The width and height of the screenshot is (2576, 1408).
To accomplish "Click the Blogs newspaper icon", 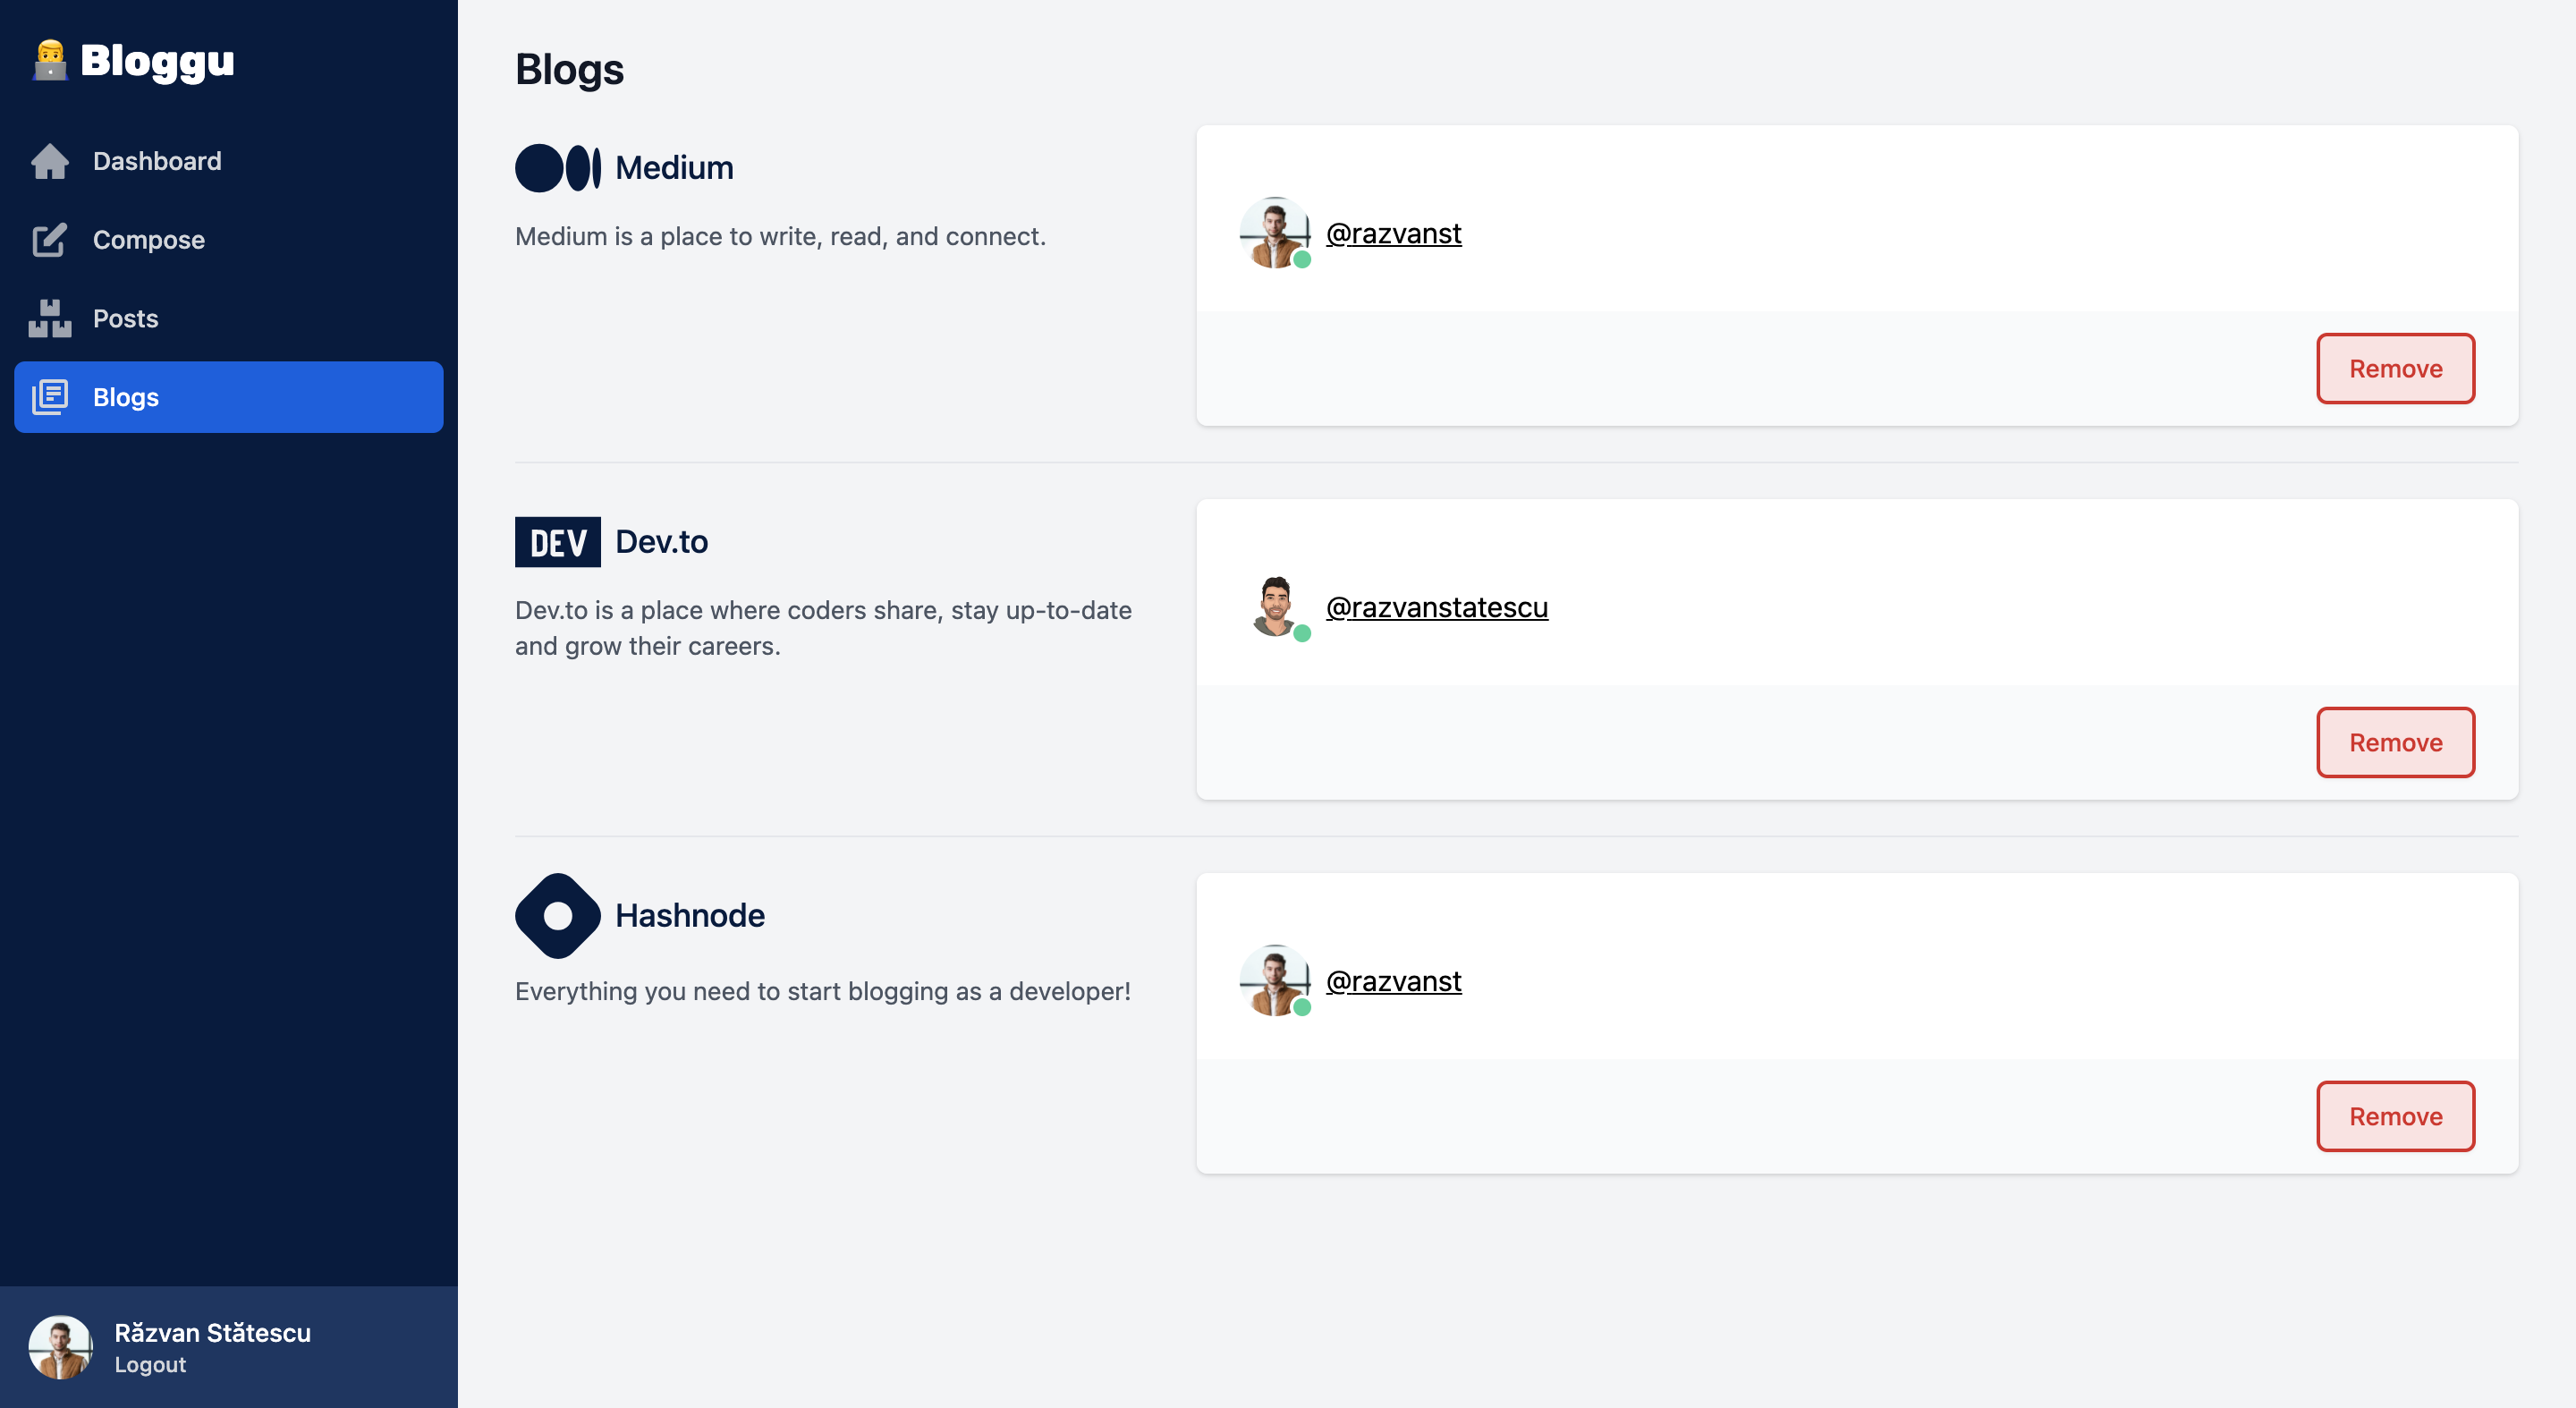I will click(50, 397).
